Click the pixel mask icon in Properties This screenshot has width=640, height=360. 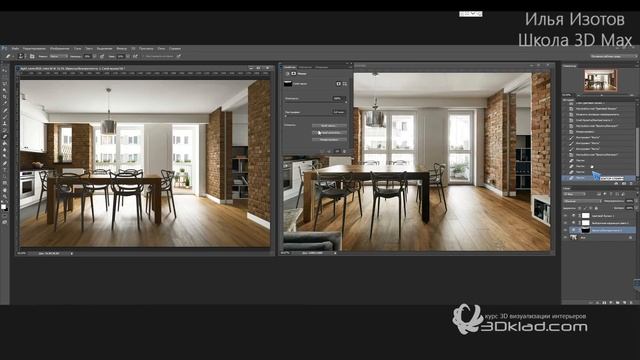click(x=338, y=84)
